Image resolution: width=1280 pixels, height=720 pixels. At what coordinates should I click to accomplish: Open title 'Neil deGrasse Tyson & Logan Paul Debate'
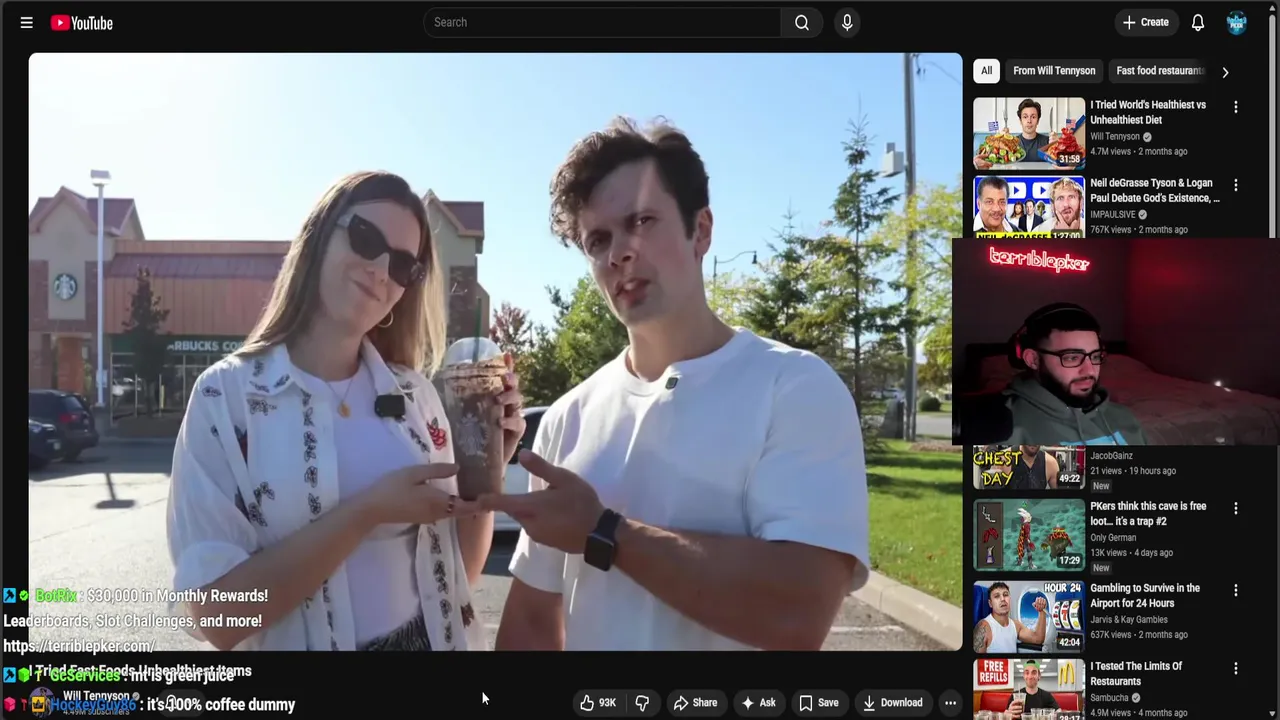[x=1155, y=190]
